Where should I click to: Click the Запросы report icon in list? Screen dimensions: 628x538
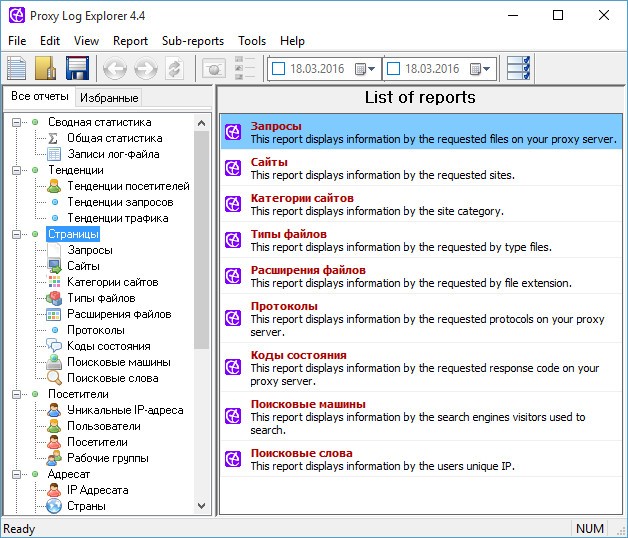click(233, 133)
